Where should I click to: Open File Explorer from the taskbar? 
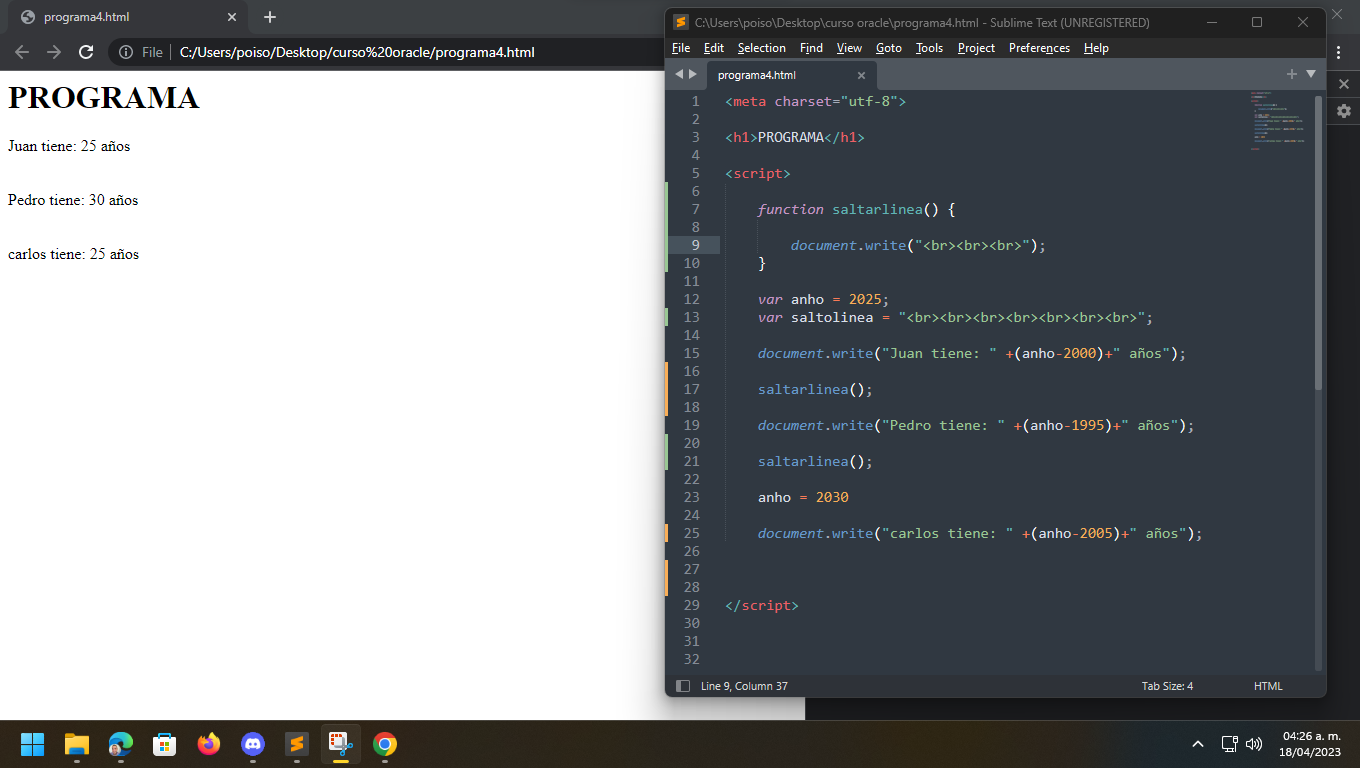pos(77,744)
